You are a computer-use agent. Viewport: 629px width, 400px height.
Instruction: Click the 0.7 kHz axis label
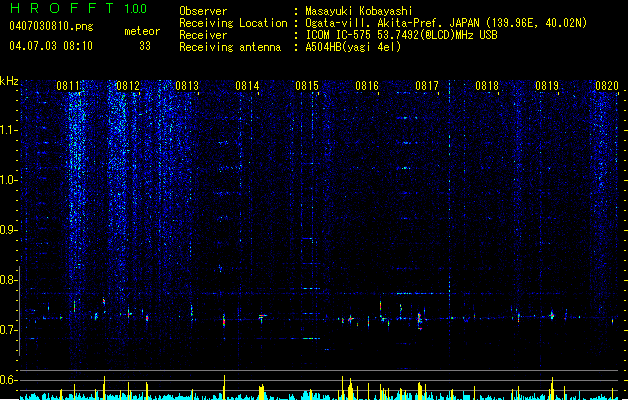[x=9, y=330]
